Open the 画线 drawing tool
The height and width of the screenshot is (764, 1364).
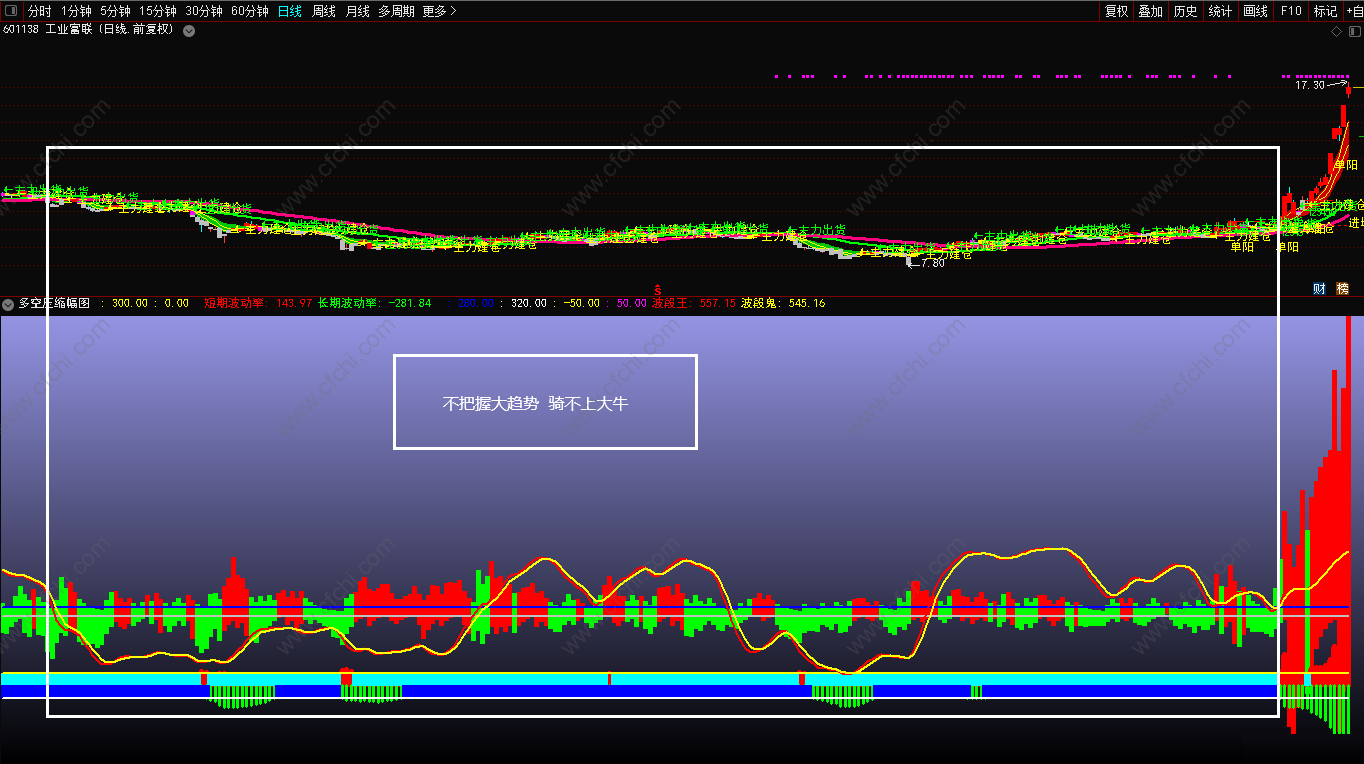point(1255,11)
